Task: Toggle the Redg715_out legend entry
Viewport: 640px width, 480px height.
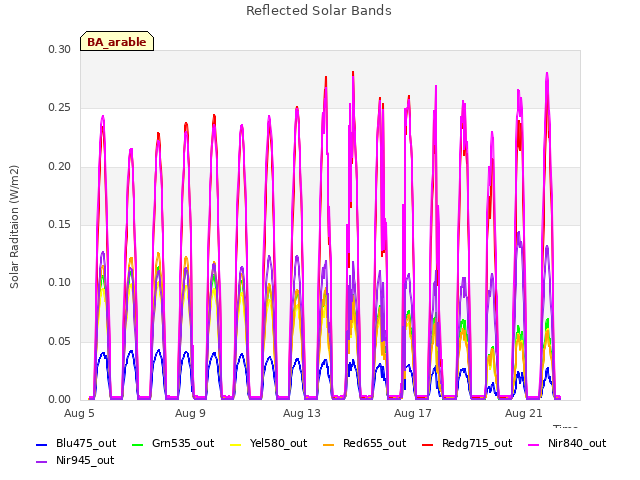Action: (x=467, y=443)
